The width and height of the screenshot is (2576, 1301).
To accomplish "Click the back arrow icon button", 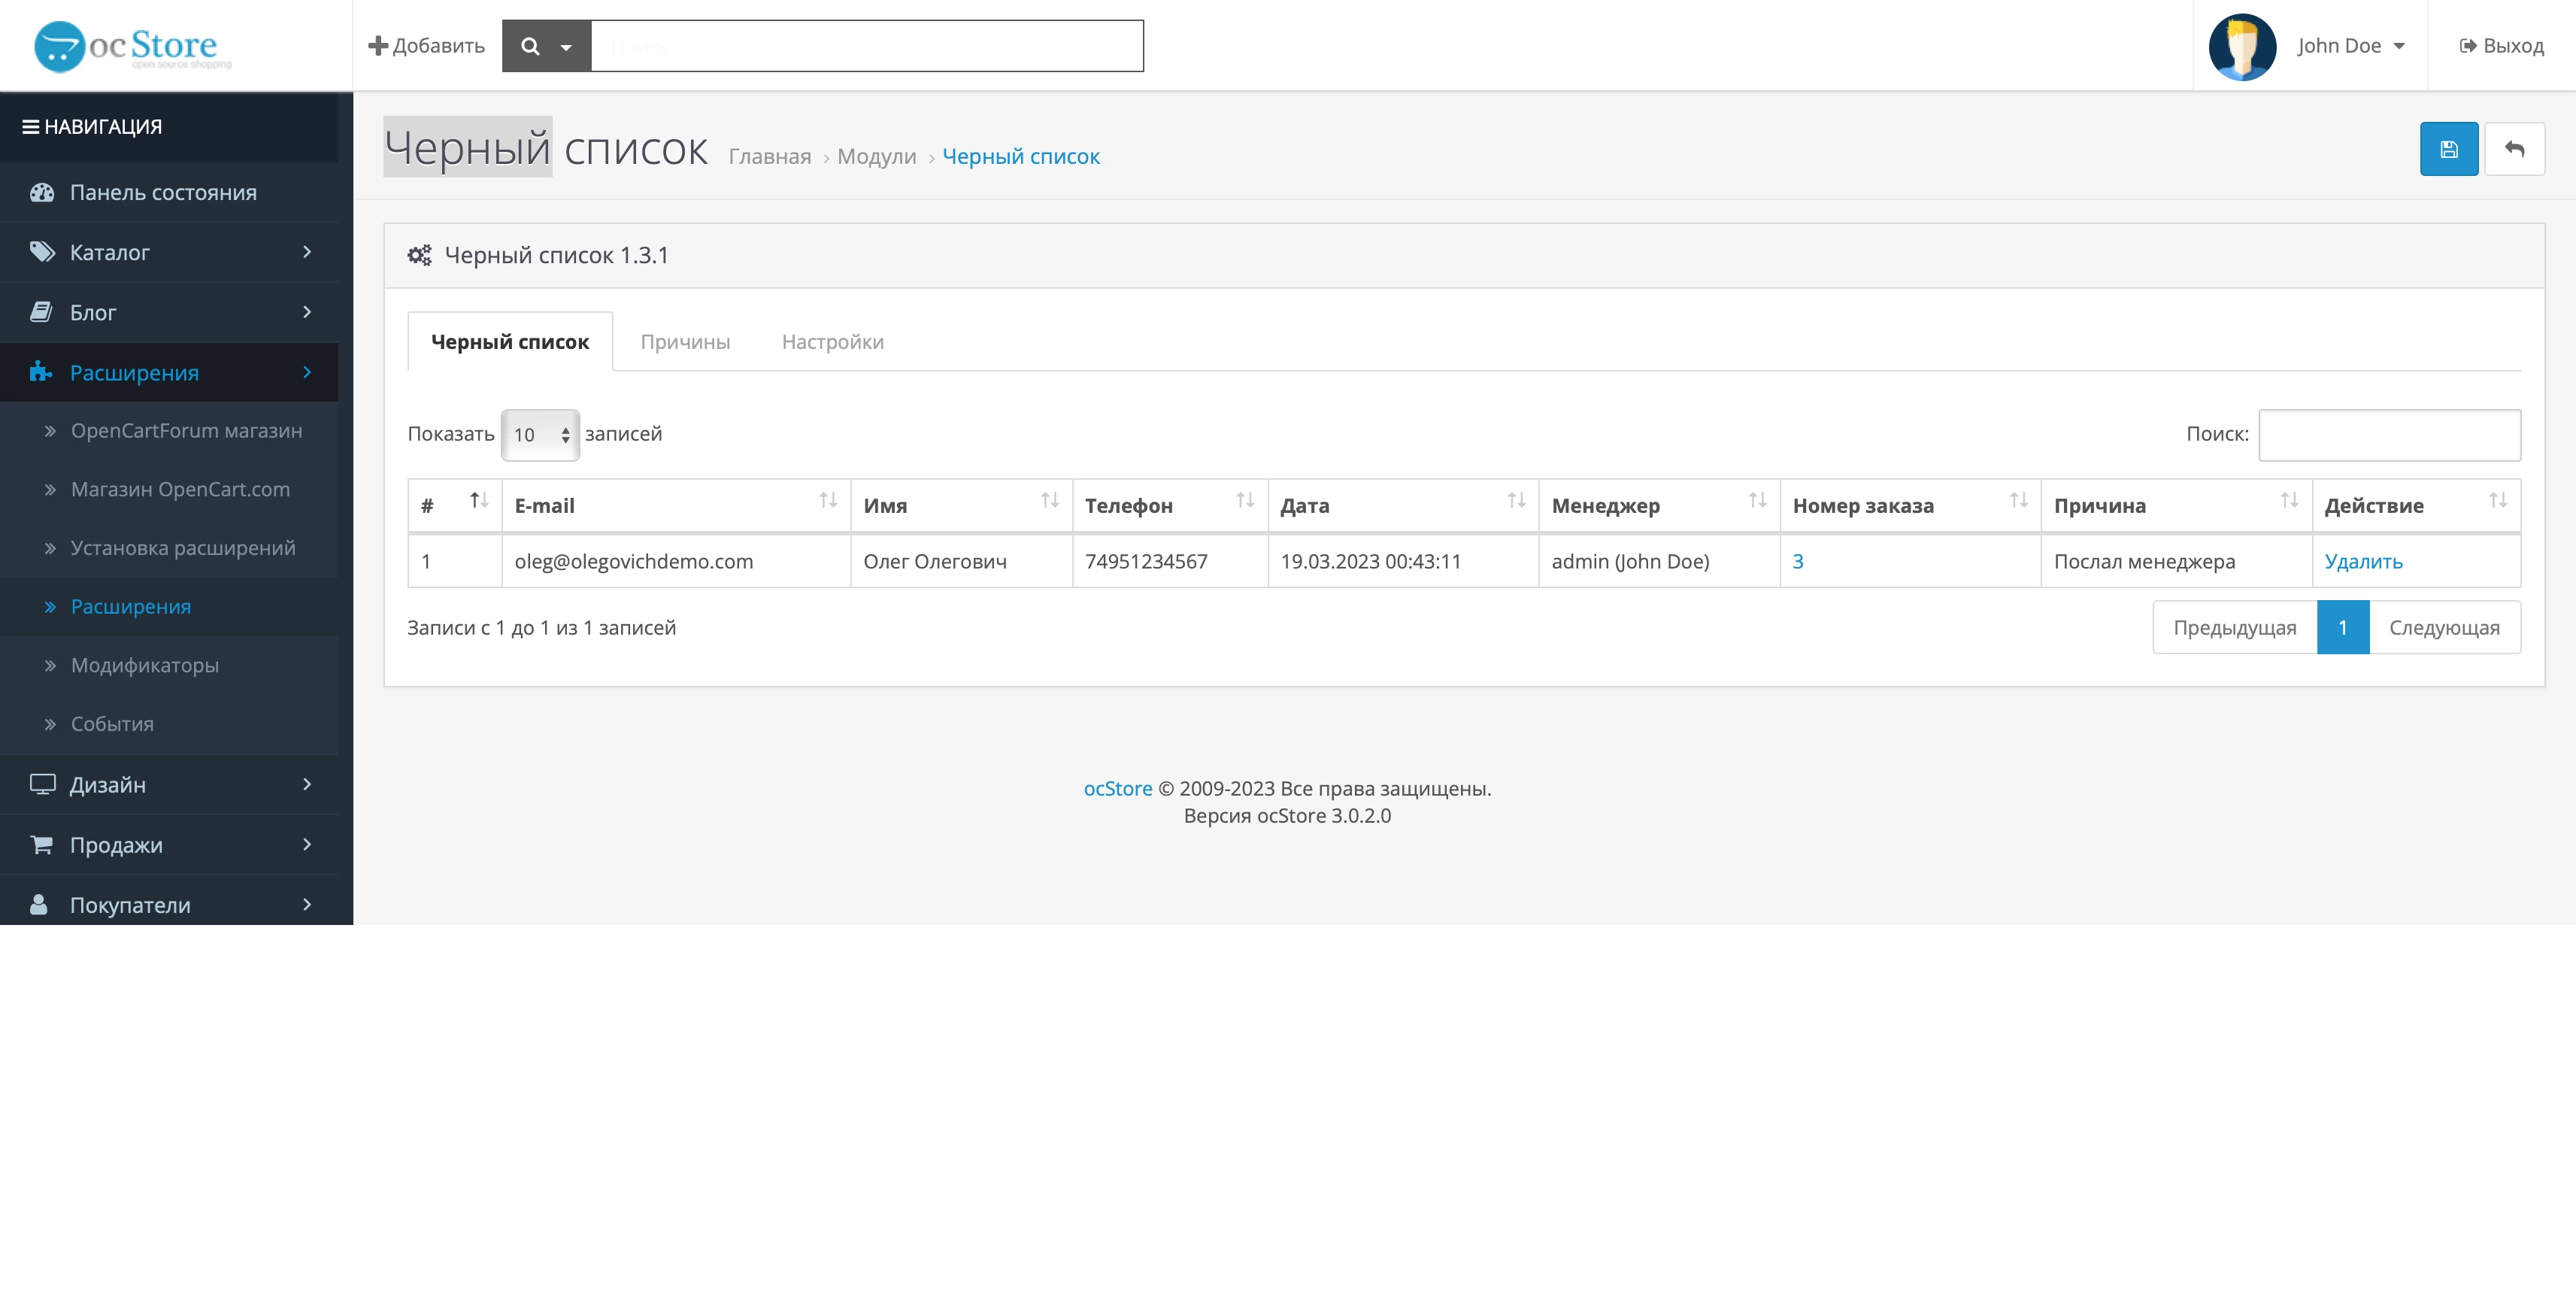I will coord(2515,149).
